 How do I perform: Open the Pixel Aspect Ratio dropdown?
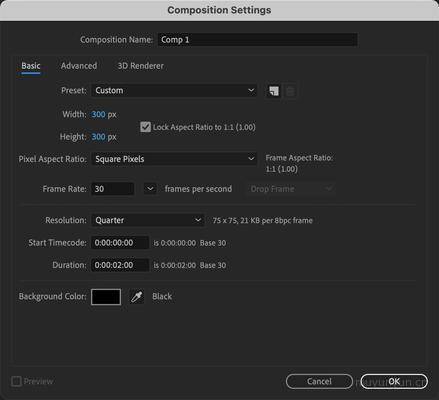174,159
